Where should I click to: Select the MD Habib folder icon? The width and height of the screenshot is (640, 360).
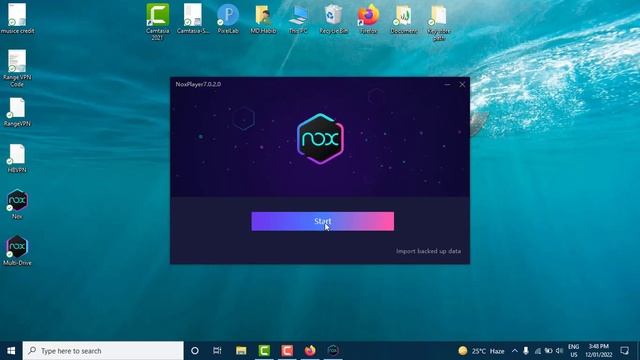coord(263,19)
